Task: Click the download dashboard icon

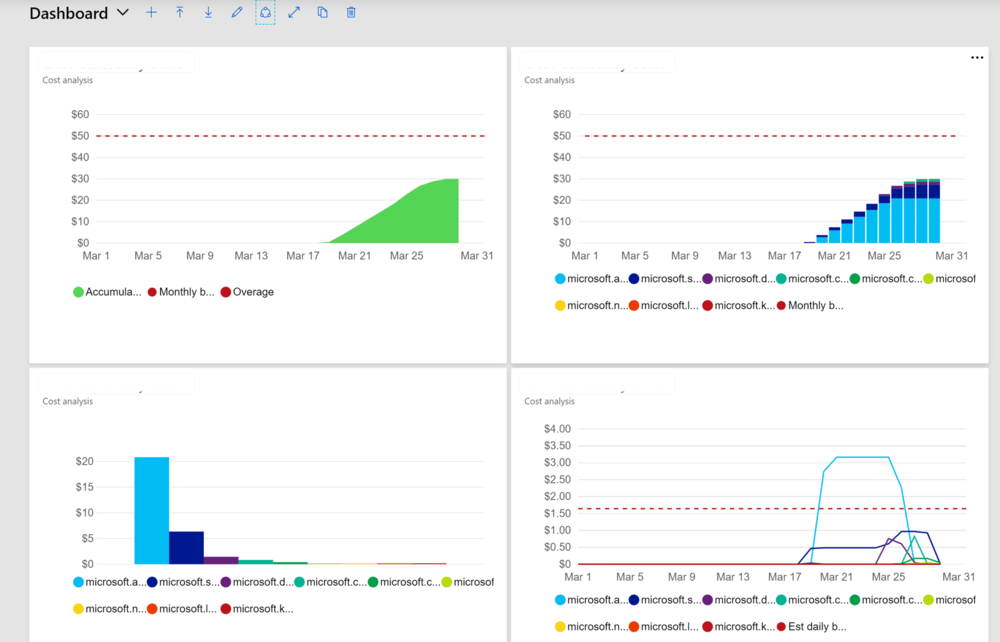Action: [207, 12]
